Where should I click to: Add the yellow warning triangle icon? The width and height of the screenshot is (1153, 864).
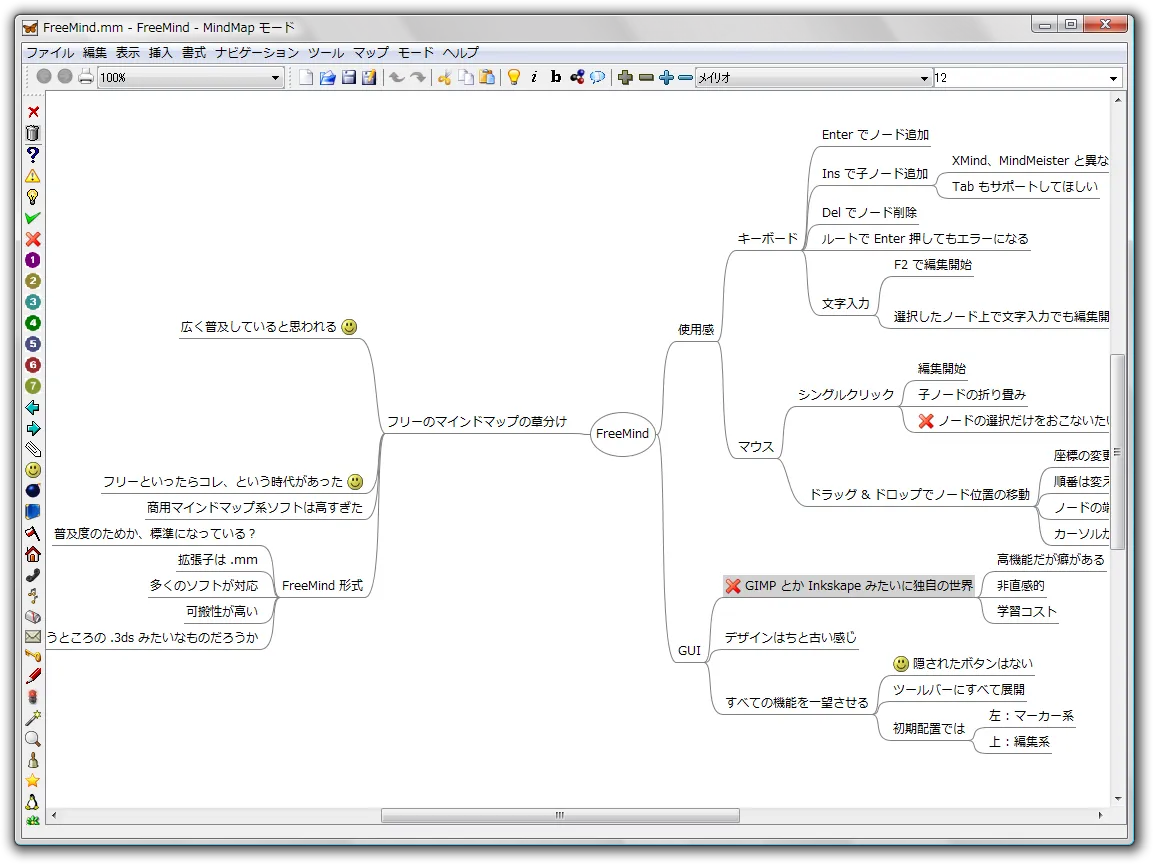click(x=33, y=175)
